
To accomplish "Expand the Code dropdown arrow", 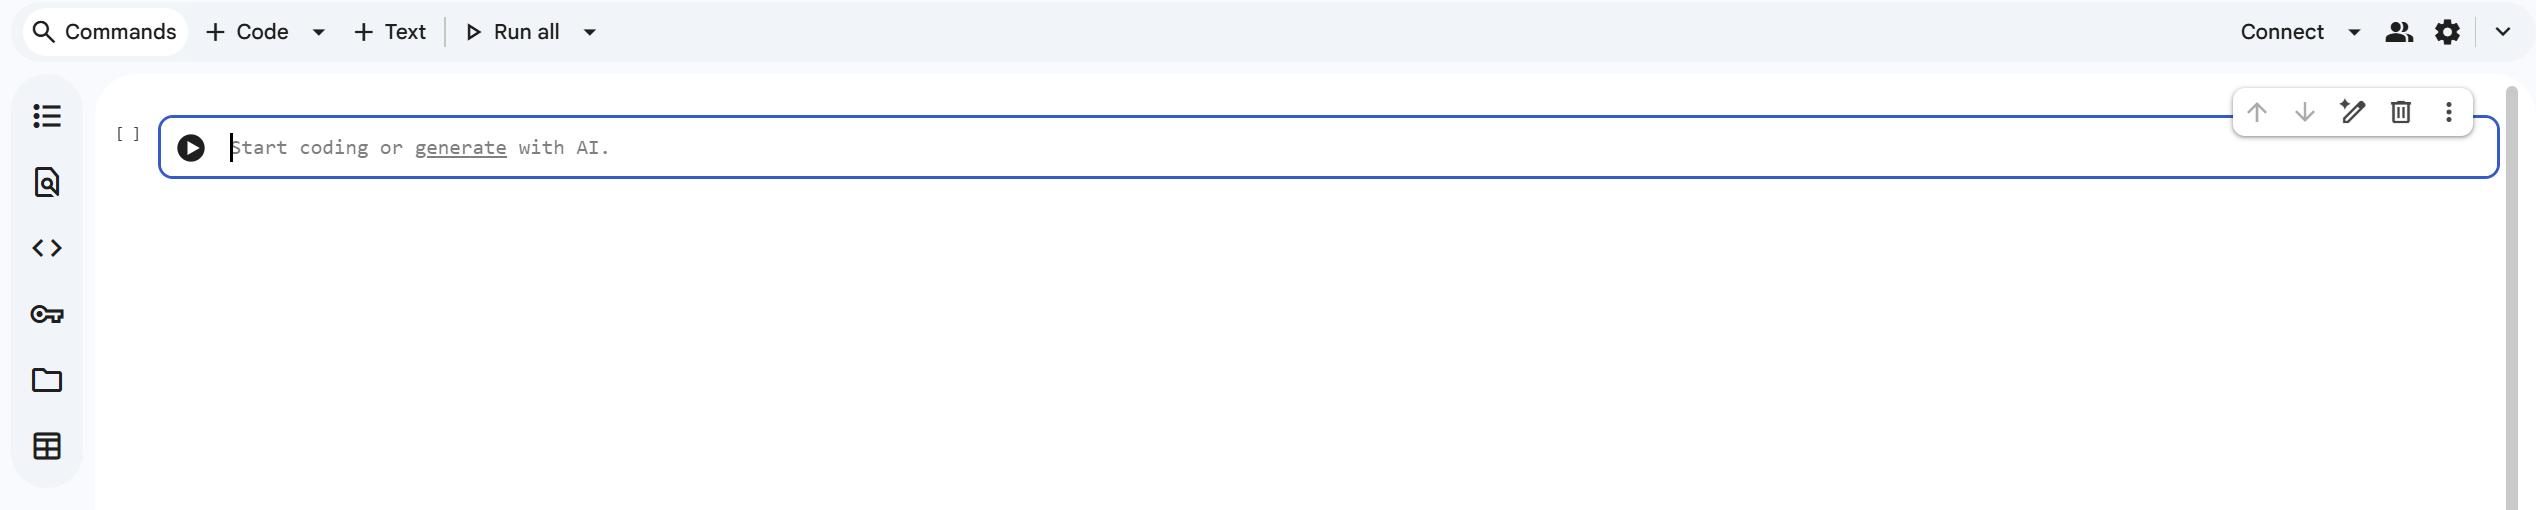I will [x=319, y=32].
